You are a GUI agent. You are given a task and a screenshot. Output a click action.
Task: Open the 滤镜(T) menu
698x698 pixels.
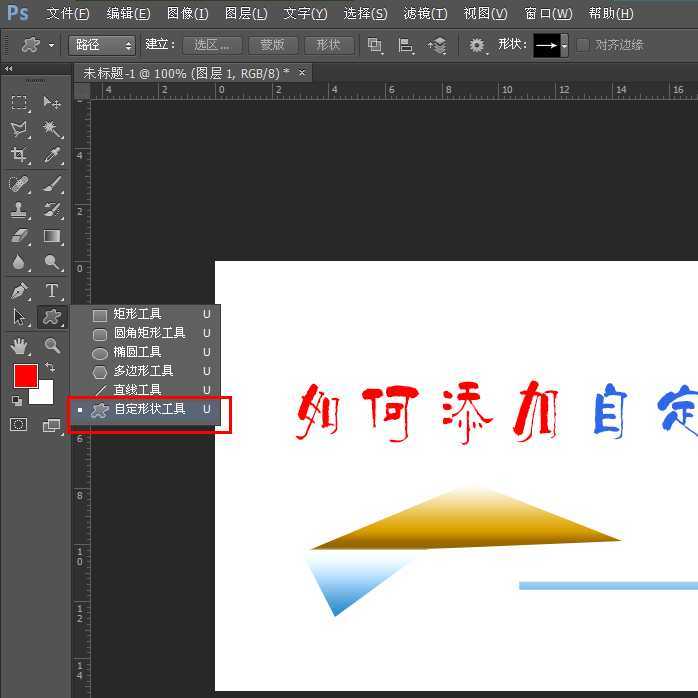click(x=425, y=14)
